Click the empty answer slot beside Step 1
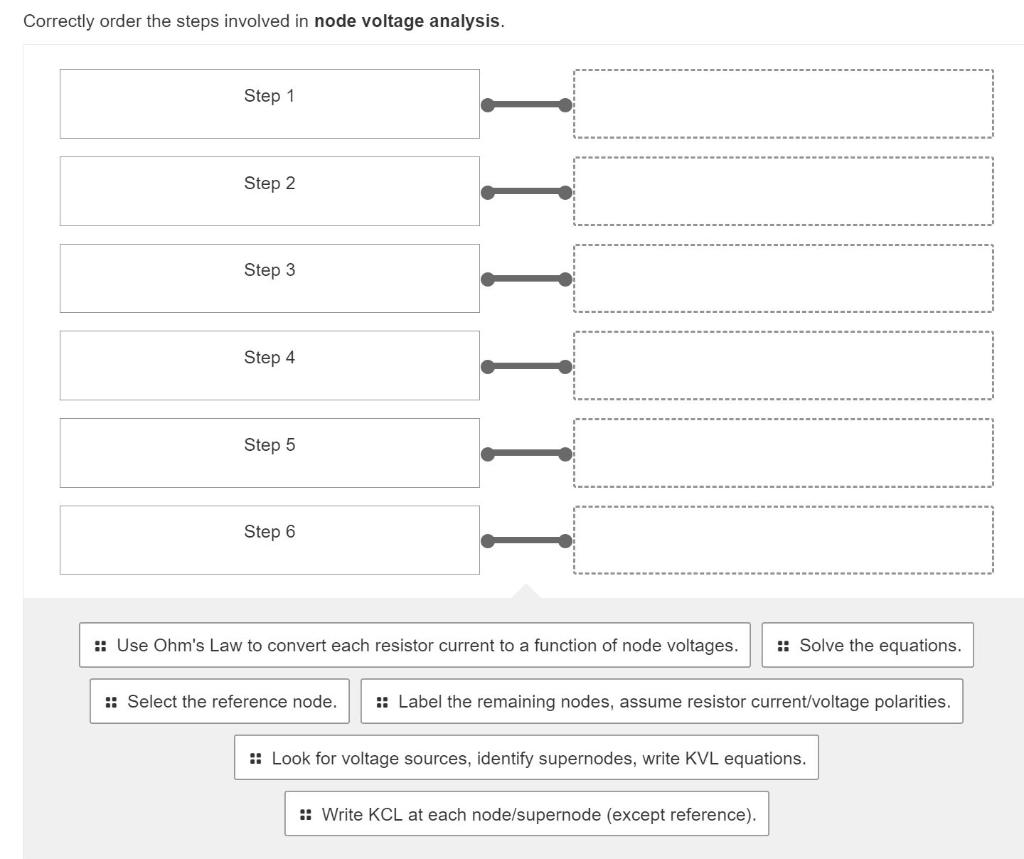Screen dimensions: 1024x859 pyautogui.click(x=782, y=104)
